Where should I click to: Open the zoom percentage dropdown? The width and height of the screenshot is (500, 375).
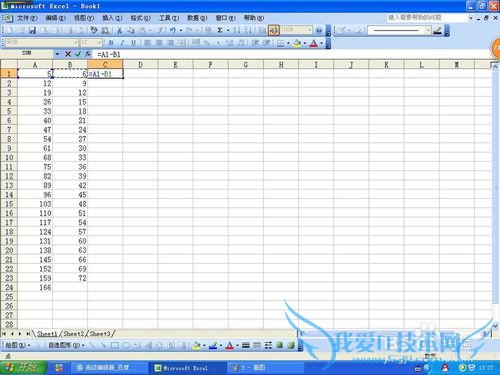point(310,30)
